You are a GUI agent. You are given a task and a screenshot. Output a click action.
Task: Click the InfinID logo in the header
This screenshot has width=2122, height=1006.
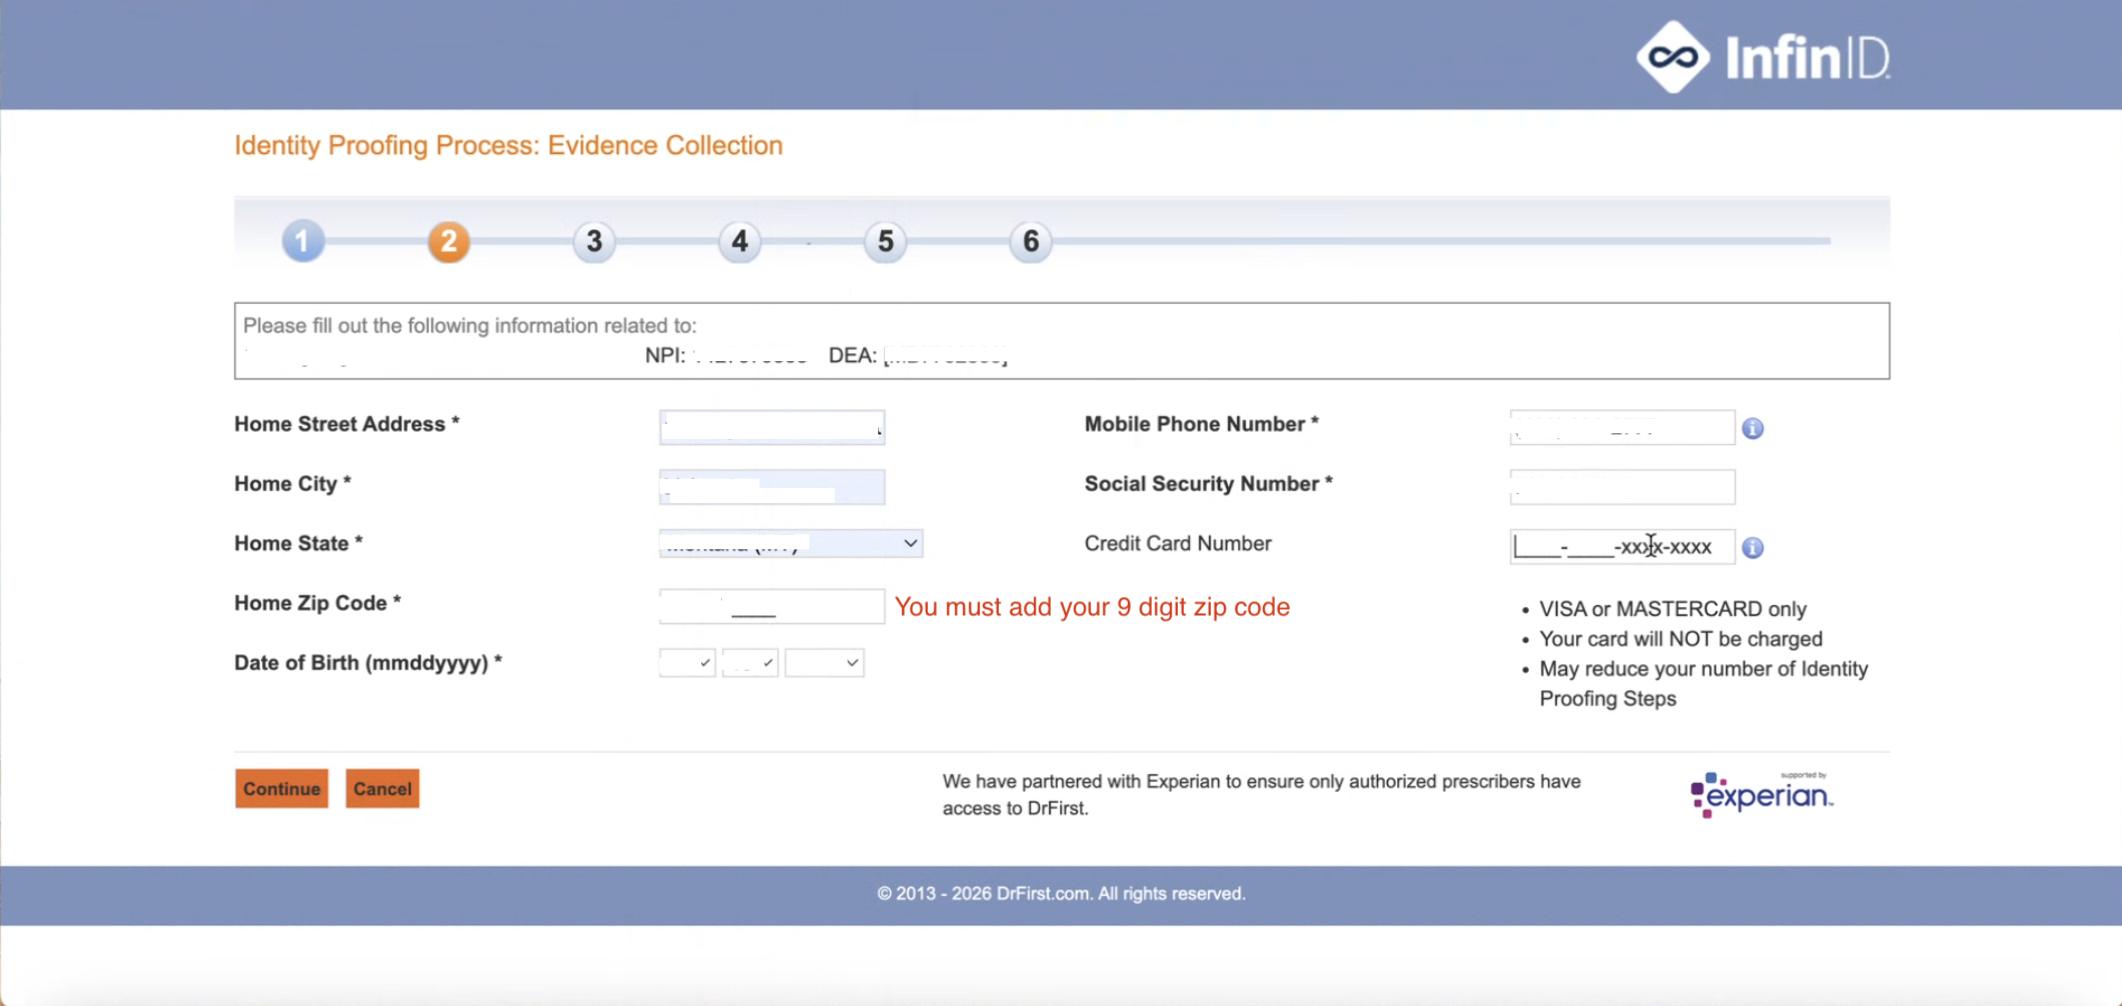[1762, 57]
